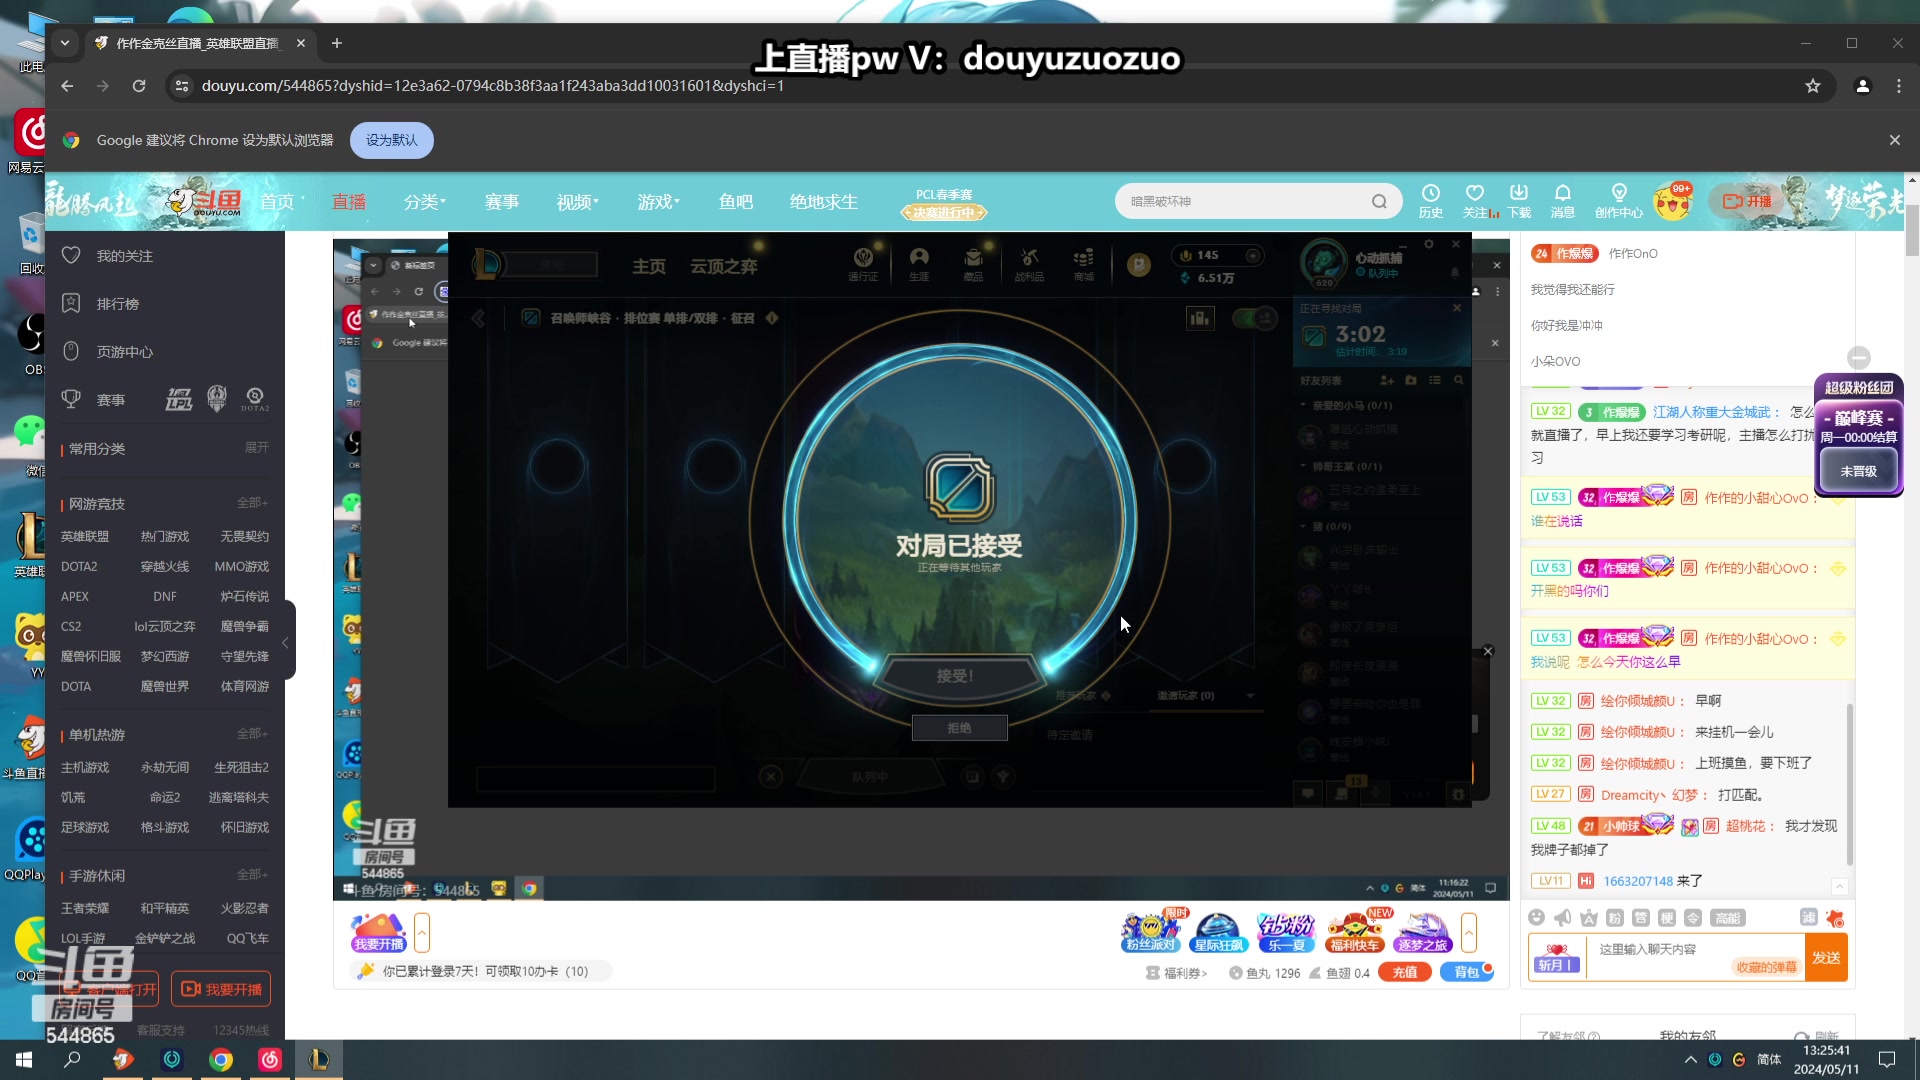
Task: Open 赛事 in top navigation
Action: click(501, 201)
